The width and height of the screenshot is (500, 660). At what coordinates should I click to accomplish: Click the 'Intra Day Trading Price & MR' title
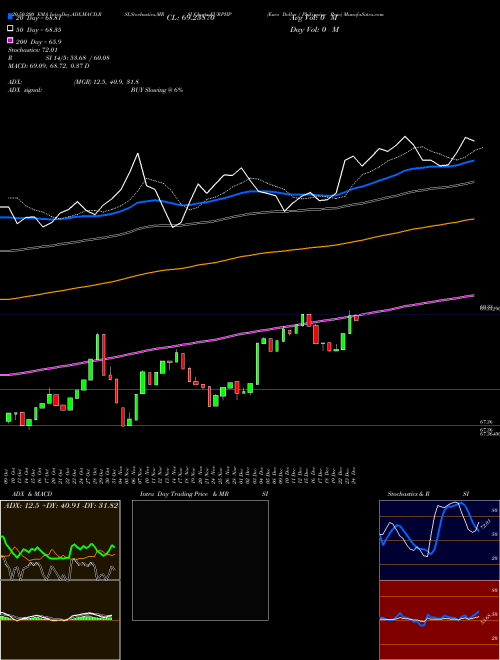click(184, 494)
